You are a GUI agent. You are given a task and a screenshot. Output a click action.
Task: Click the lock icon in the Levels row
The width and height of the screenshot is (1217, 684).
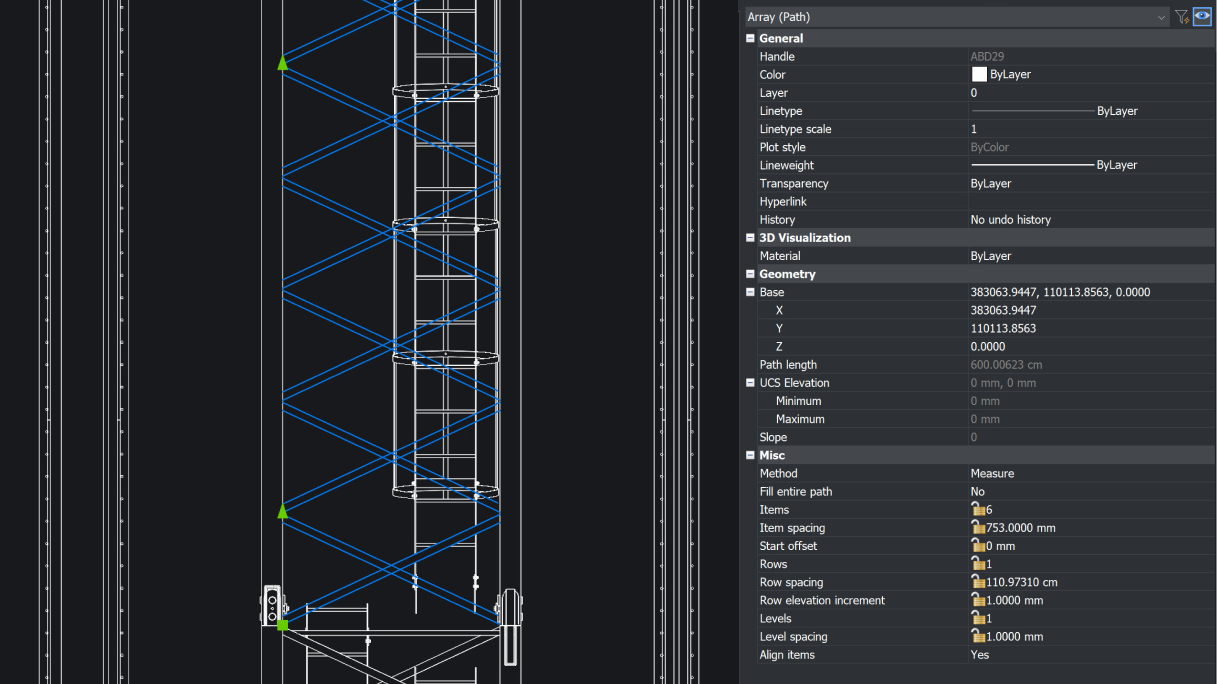(978, 618)
